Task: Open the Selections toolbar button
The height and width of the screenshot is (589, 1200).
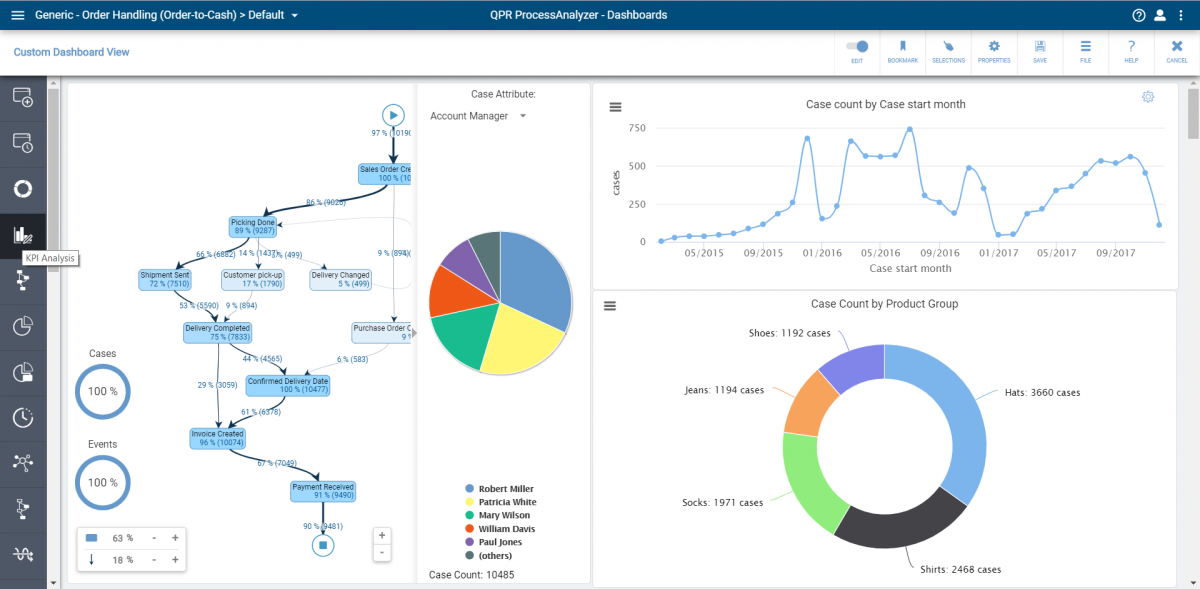Action: pos(948,52)
